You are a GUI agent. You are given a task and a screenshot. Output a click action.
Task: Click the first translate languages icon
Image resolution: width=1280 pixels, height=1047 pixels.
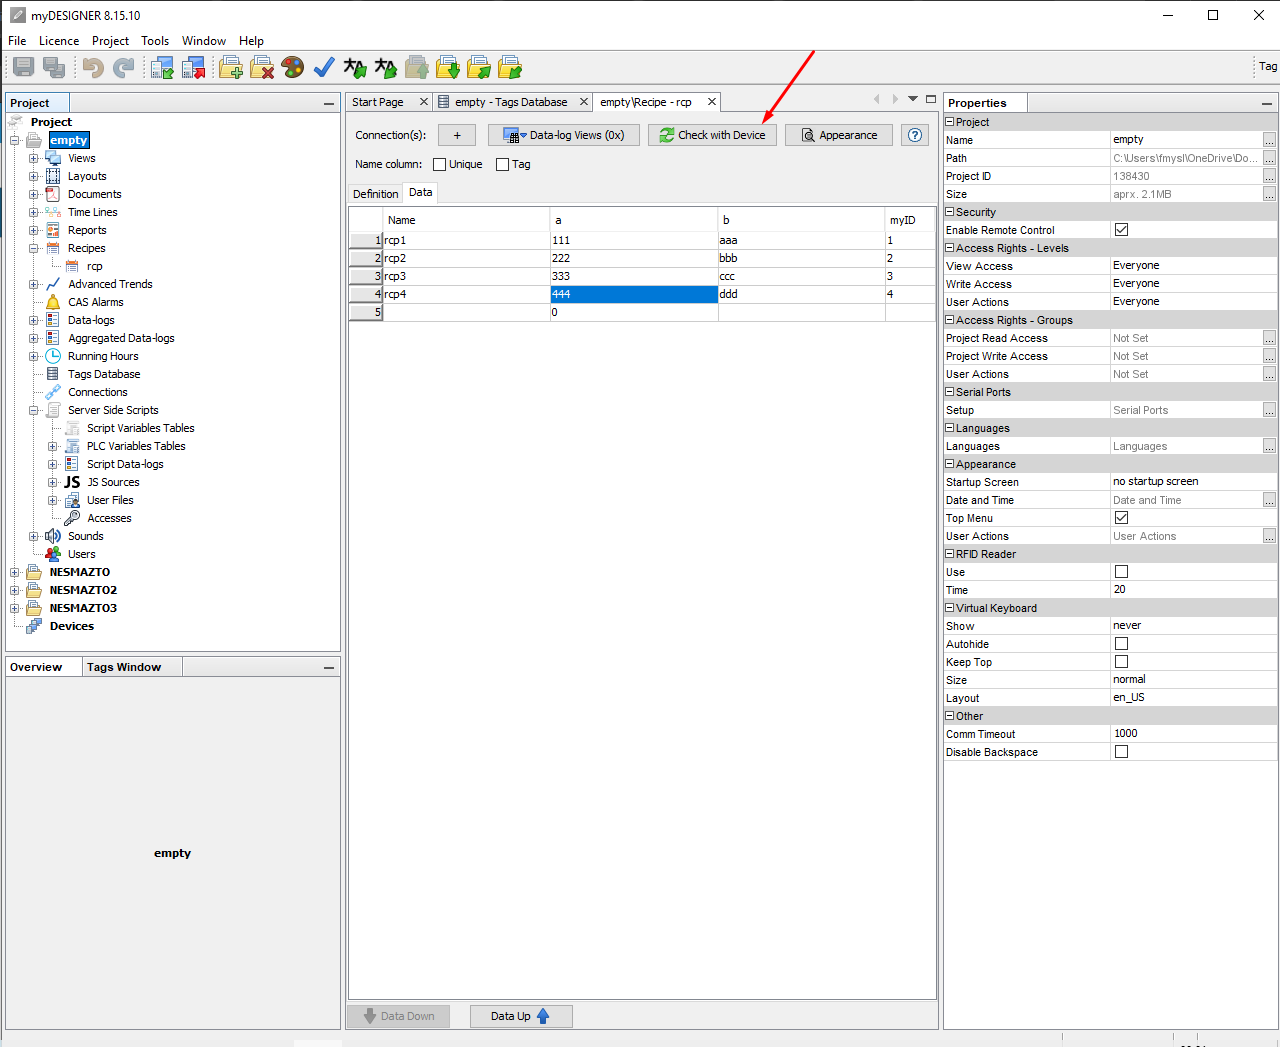[x=355, y=67]
